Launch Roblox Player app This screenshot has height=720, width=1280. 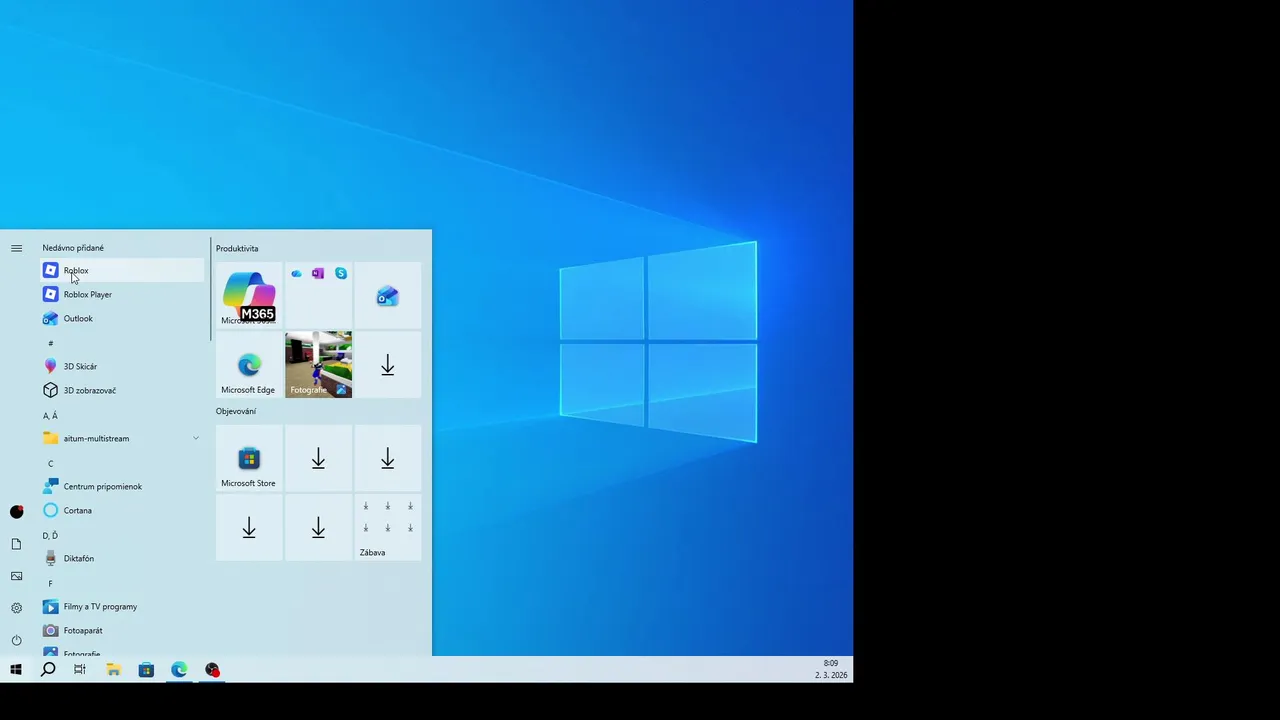pyautogui.click(x=122, y=294)
